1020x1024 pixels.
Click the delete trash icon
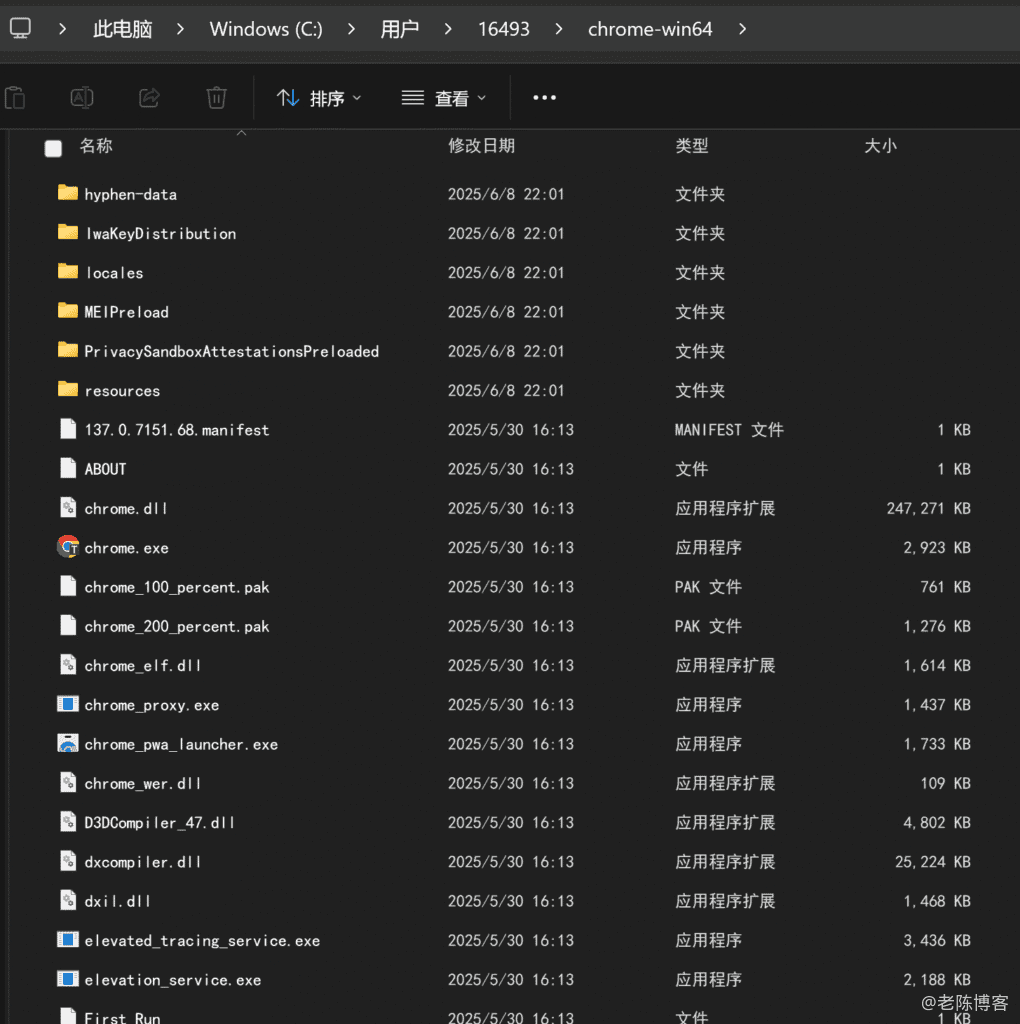(x=216, y=98)
